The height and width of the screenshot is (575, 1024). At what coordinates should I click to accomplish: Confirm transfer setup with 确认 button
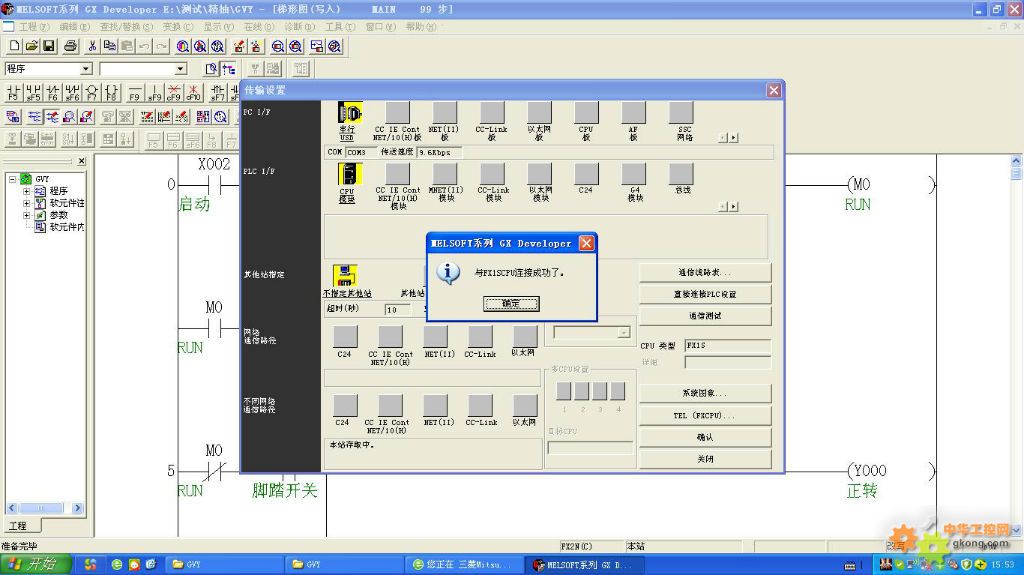pyautogui.click(x=705, y=437)
